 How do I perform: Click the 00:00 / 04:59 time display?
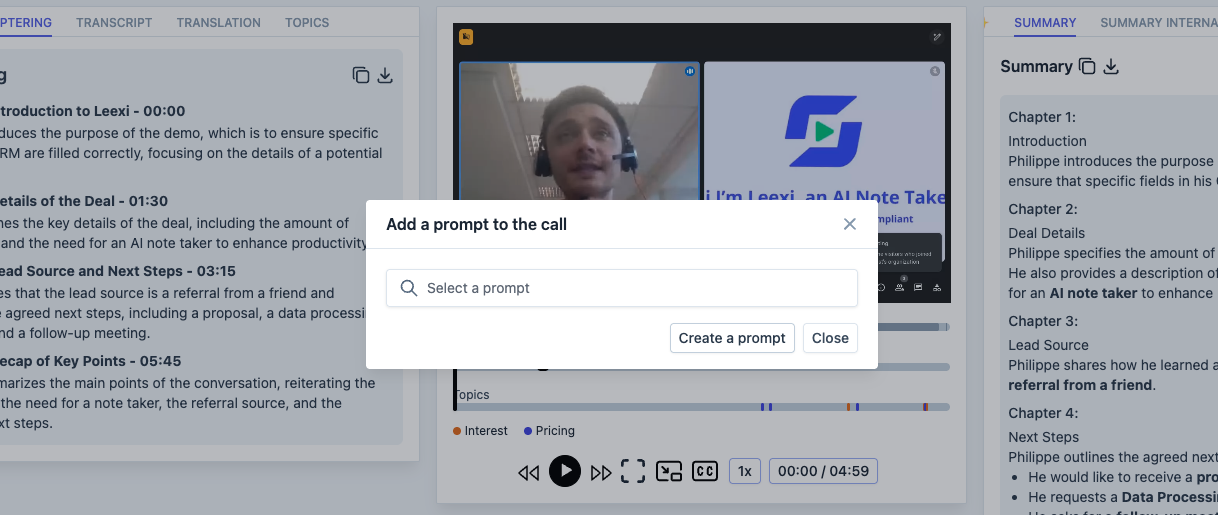click(x=823, y=471)
